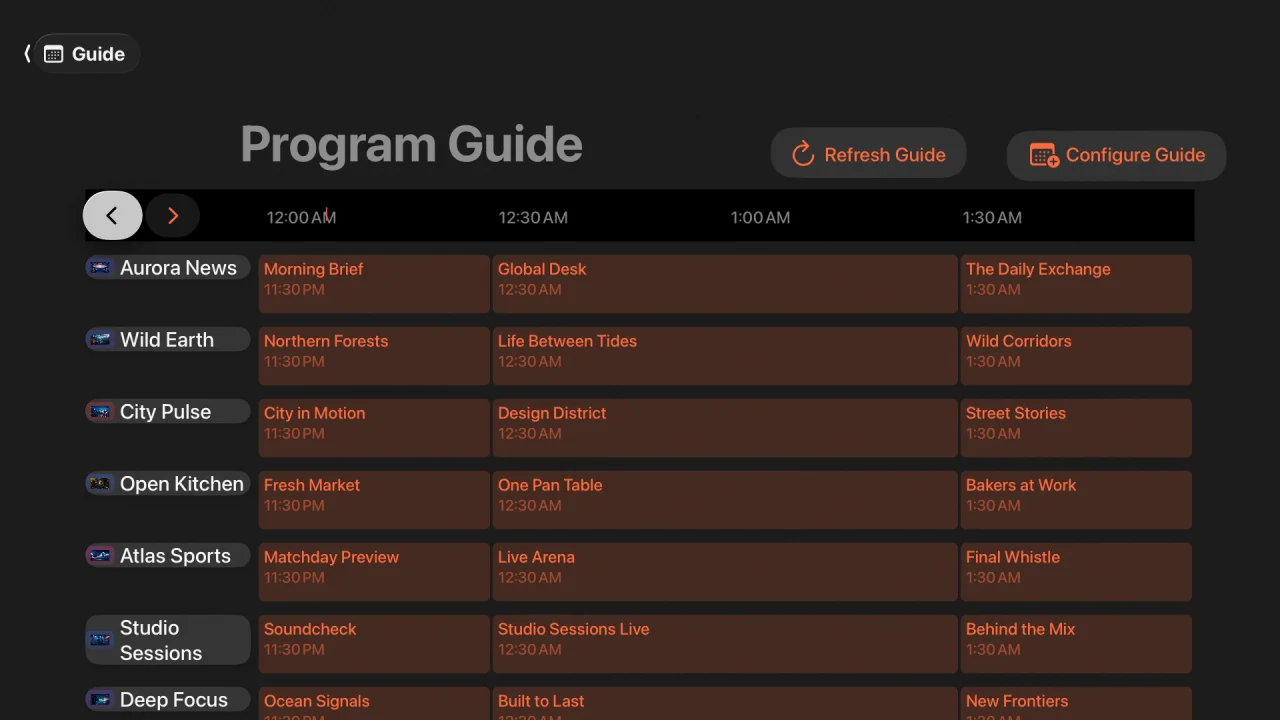Select the Open Kitchen channel name
Image resolution: width=1280 pixels, height=720 pixels.
pyautogui.click(x=182, y=484)
